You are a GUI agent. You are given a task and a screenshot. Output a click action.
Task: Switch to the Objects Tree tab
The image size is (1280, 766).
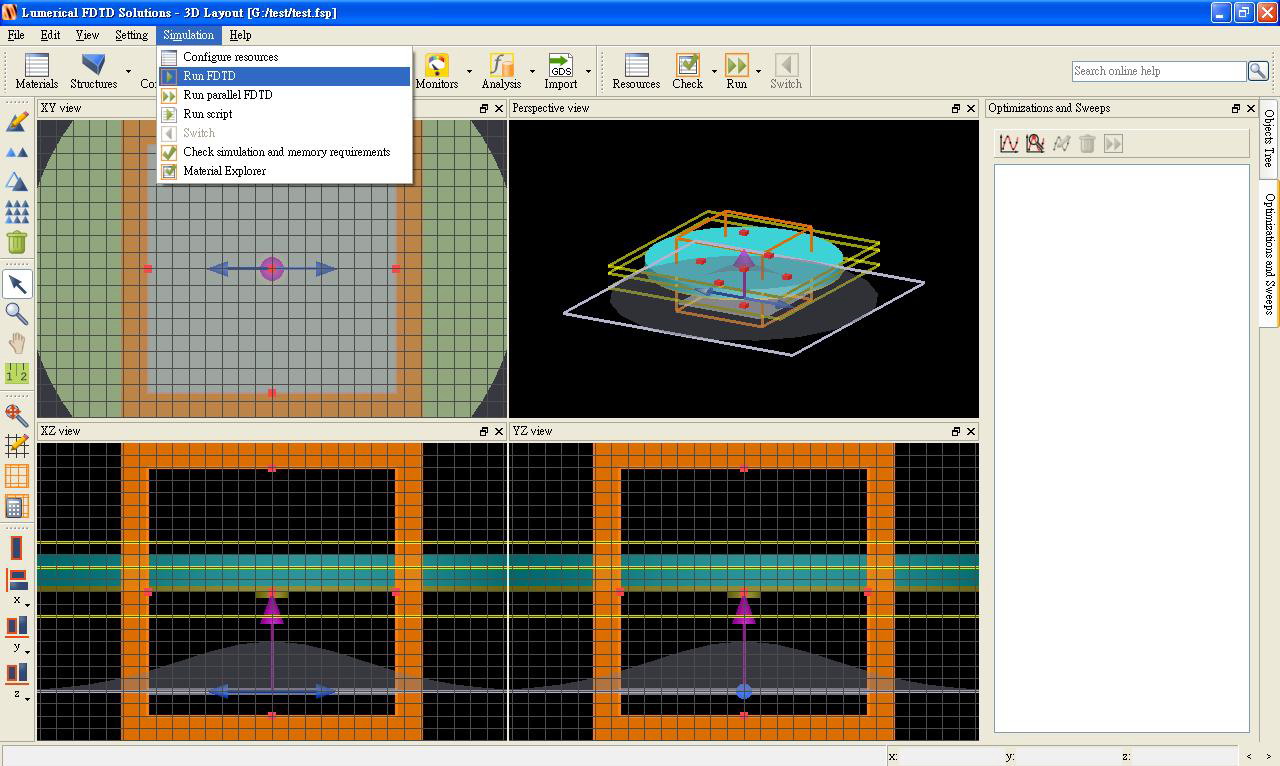pyautogui.click(x=1269, y=139)
